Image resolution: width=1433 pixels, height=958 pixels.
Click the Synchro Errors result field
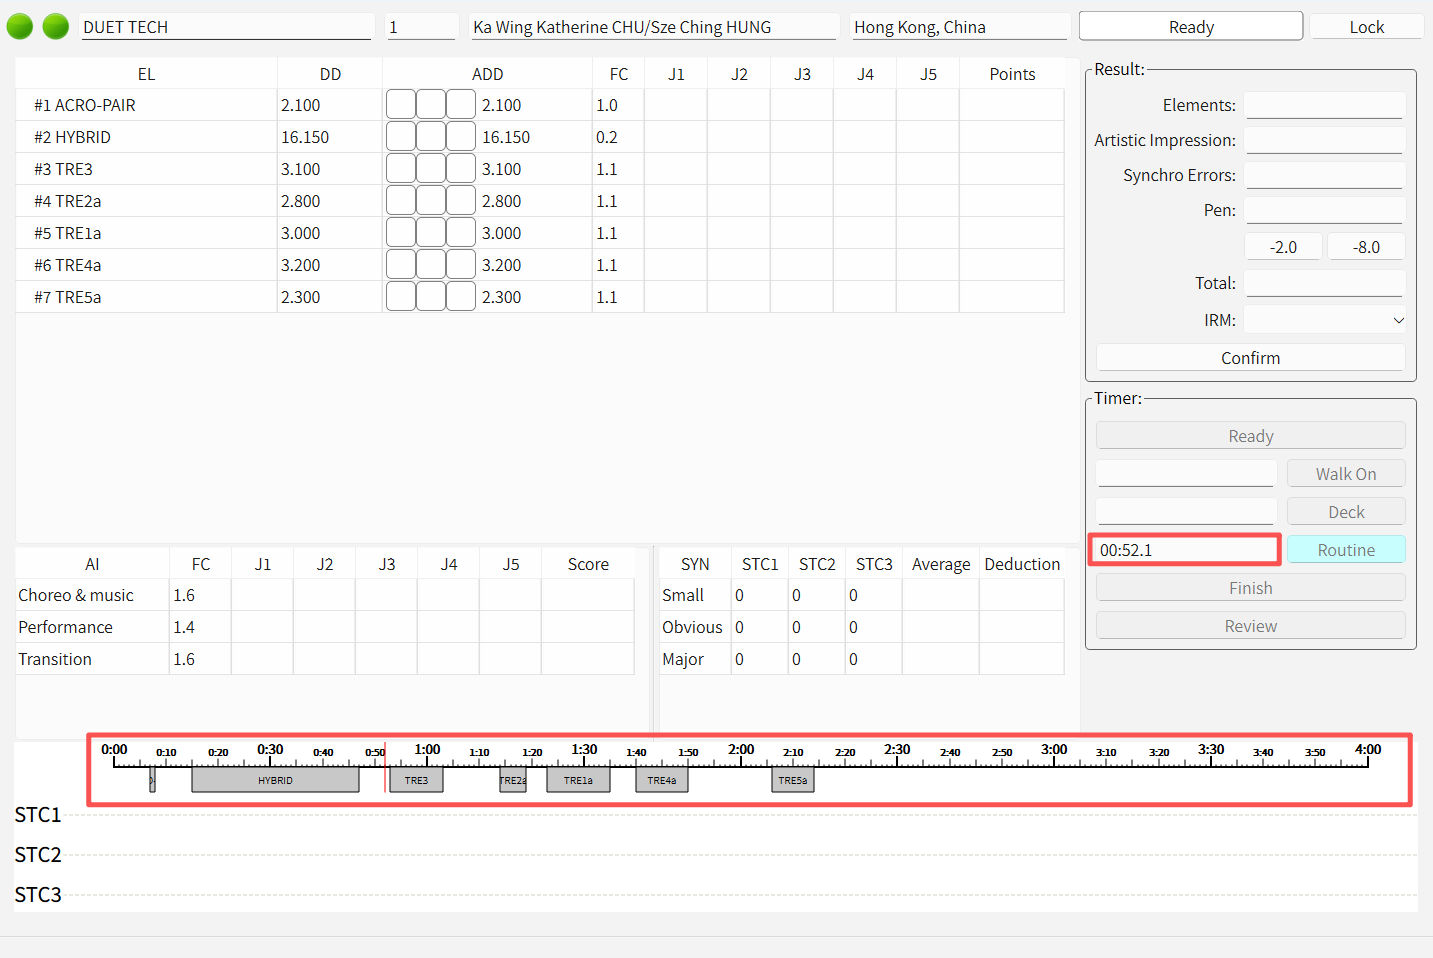pos(1325,175)
